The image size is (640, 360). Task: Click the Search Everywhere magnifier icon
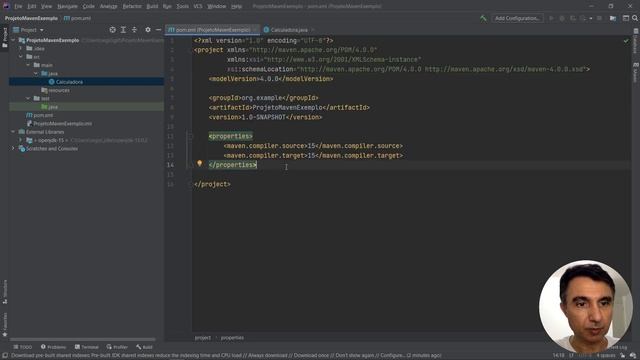[635, 18]
